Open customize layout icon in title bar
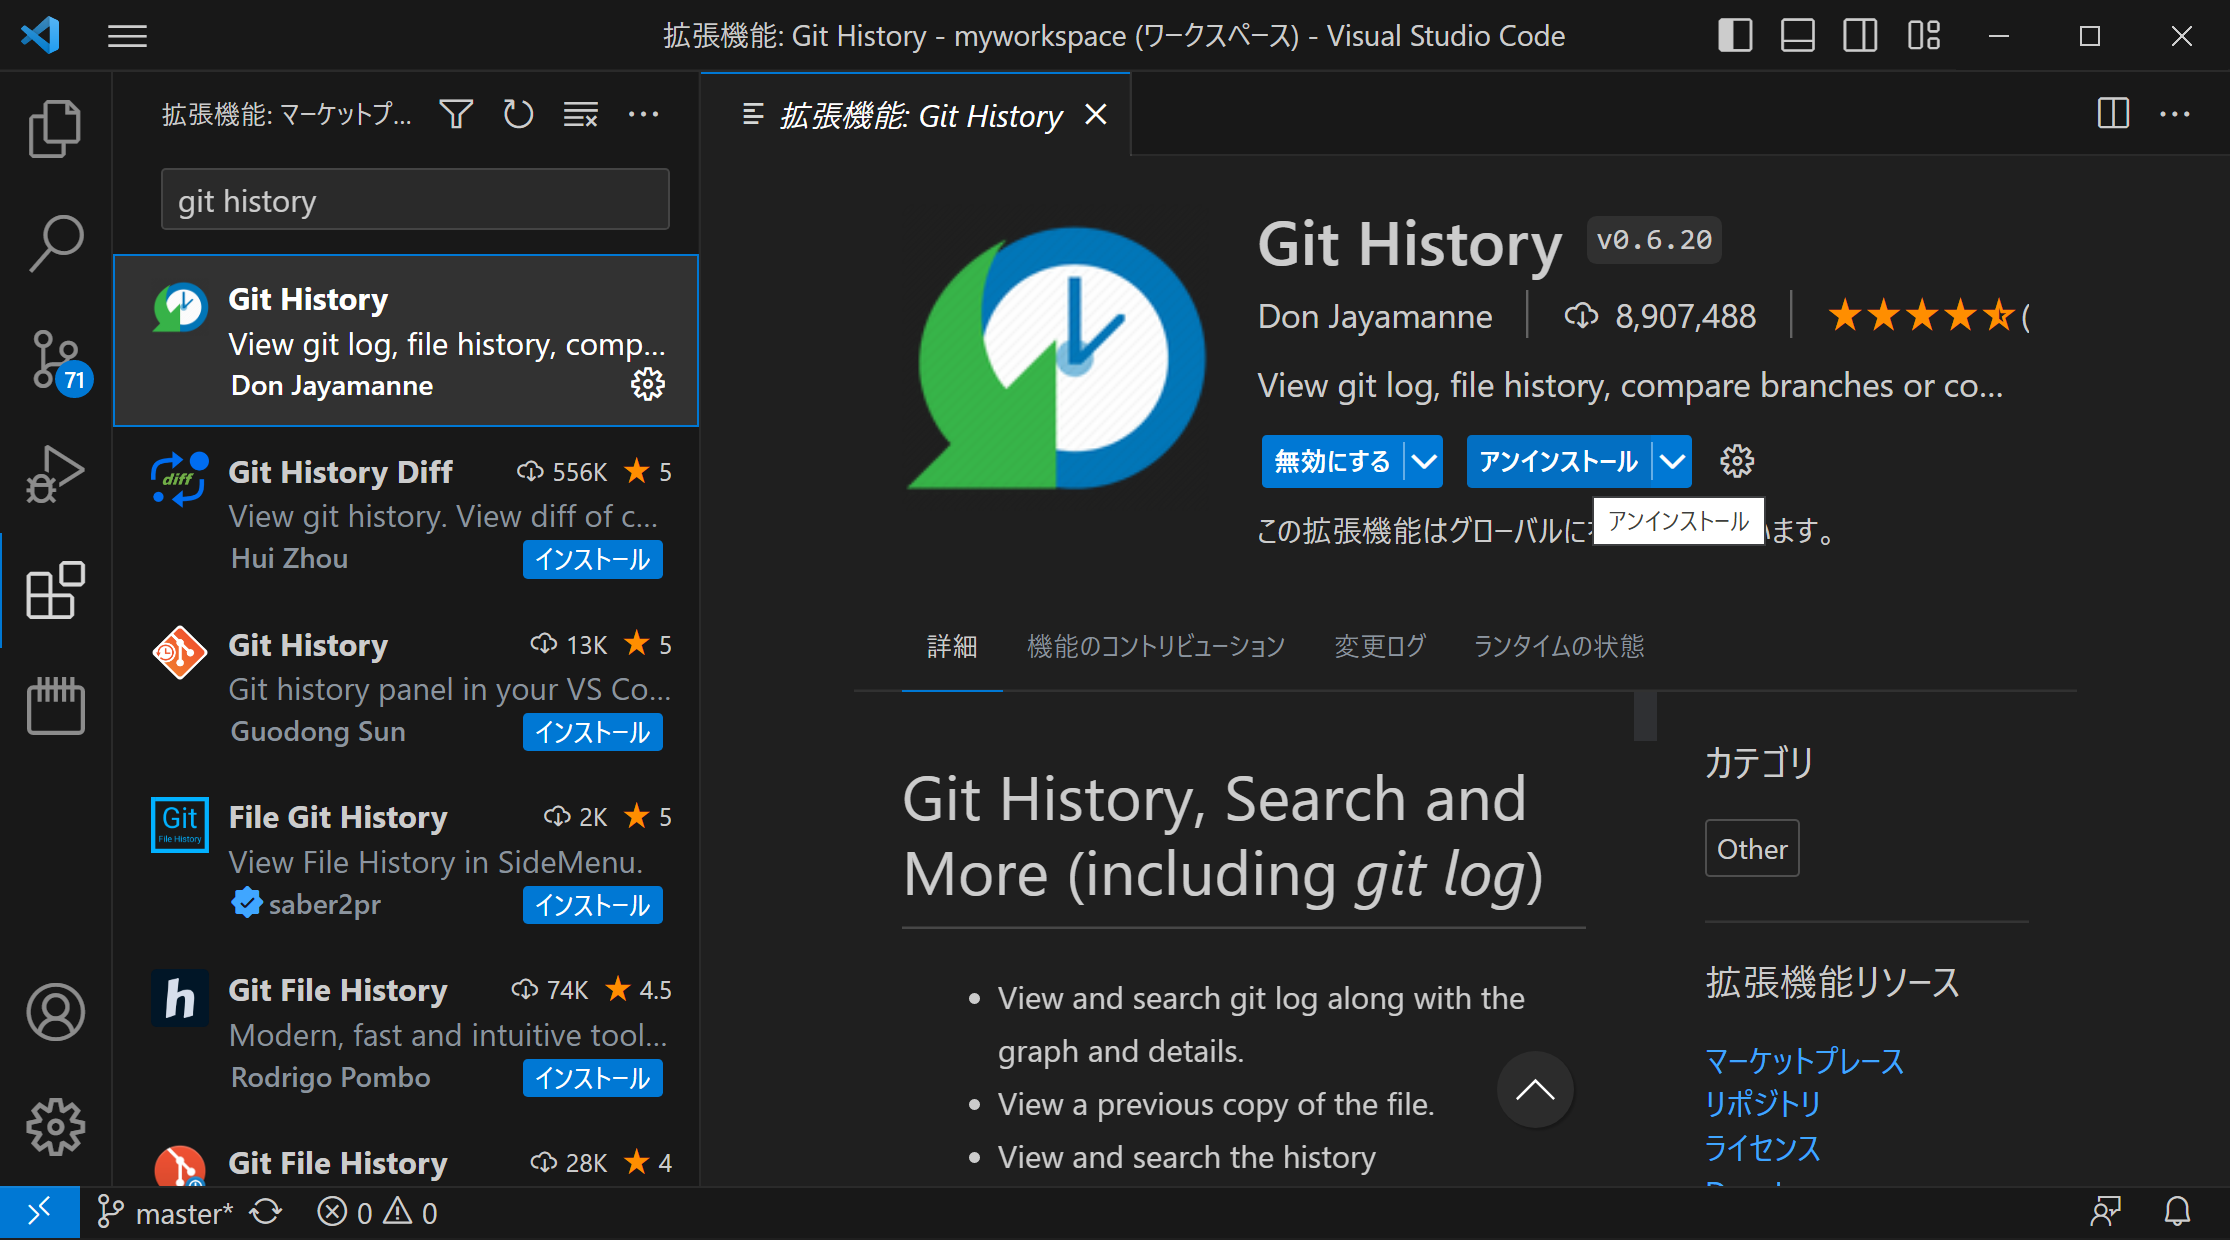This screenshot has height=1240, width=2230. 1923,36
